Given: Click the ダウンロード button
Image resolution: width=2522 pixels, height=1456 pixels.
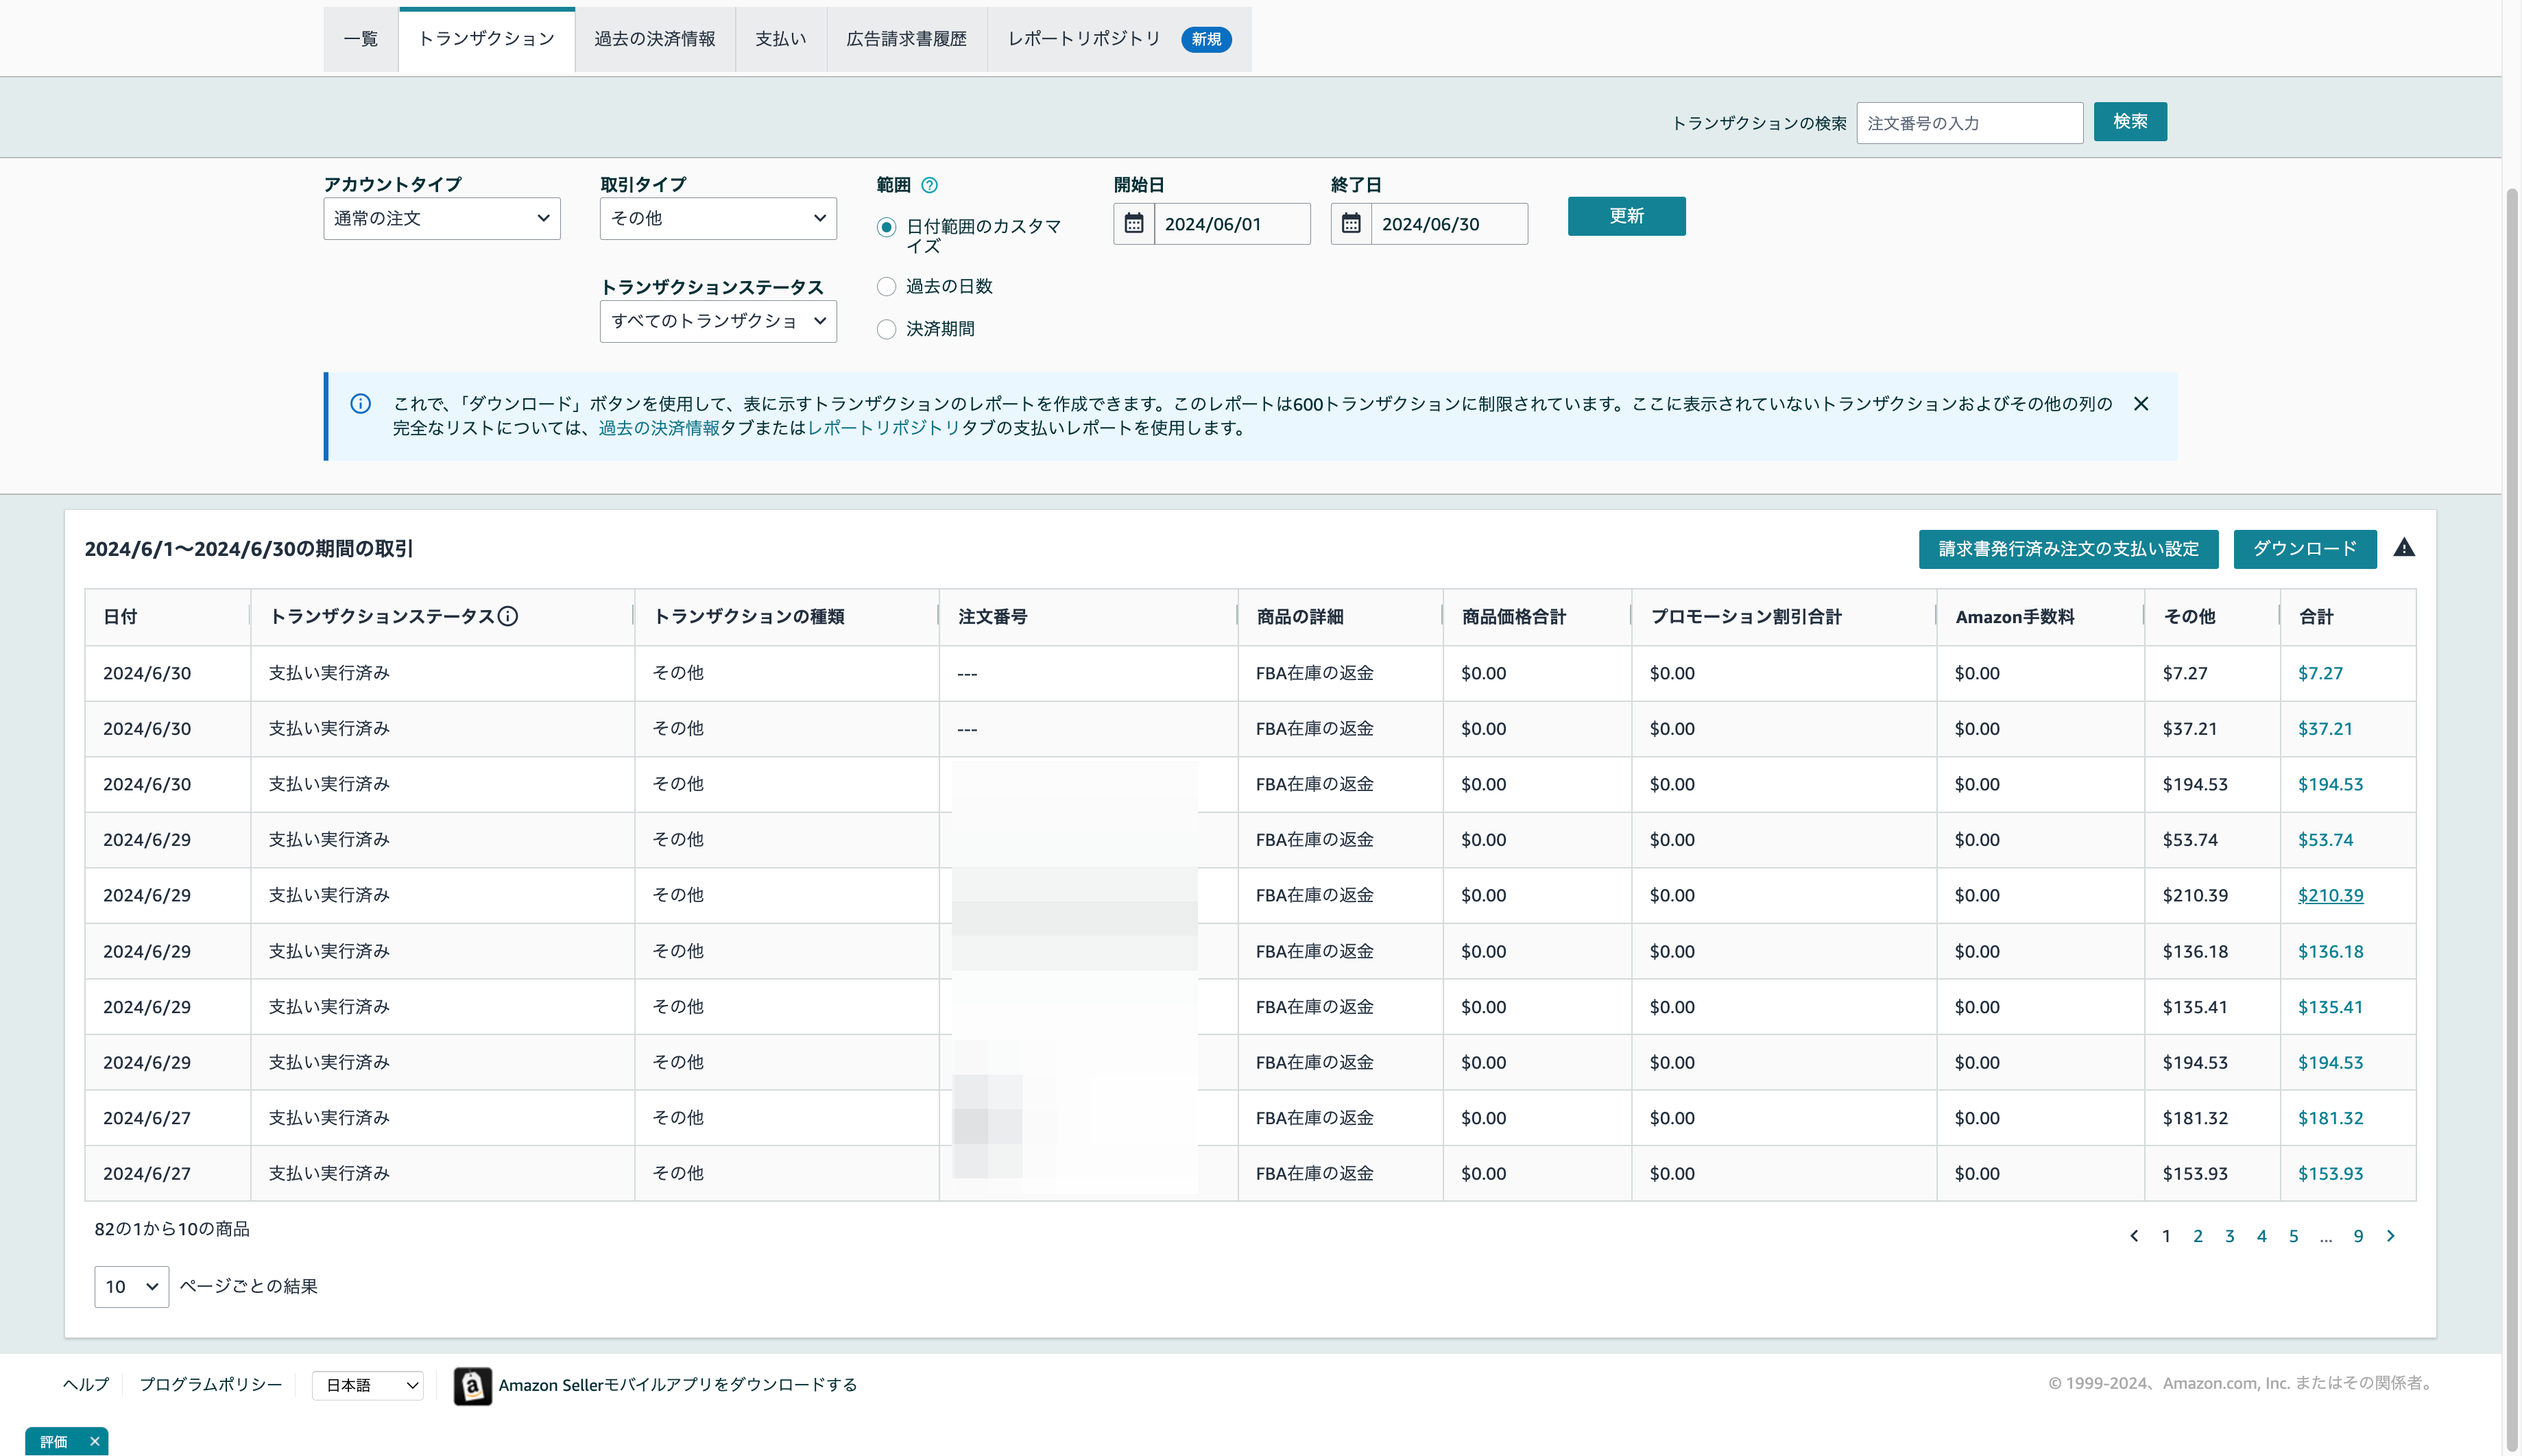Looking at the screenshot, I should point(2304,549).
